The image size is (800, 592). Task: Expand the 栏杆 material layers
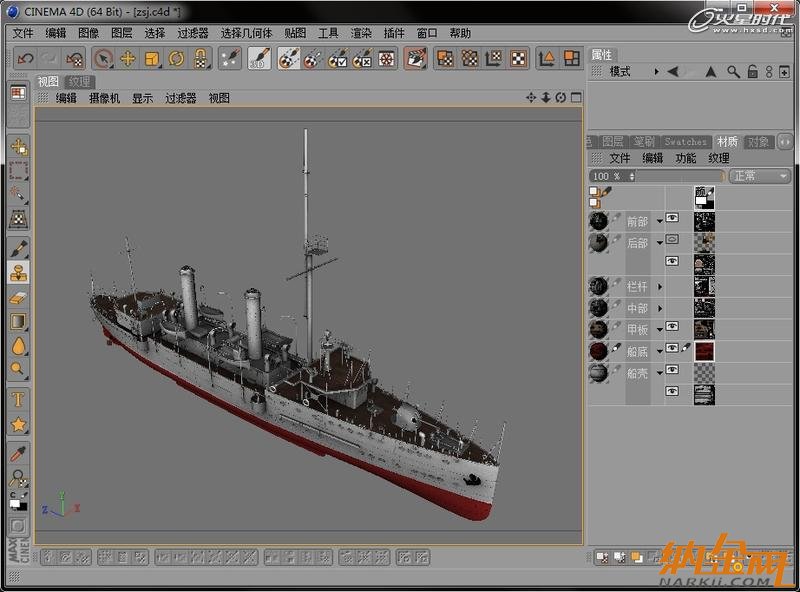(660, 286)
